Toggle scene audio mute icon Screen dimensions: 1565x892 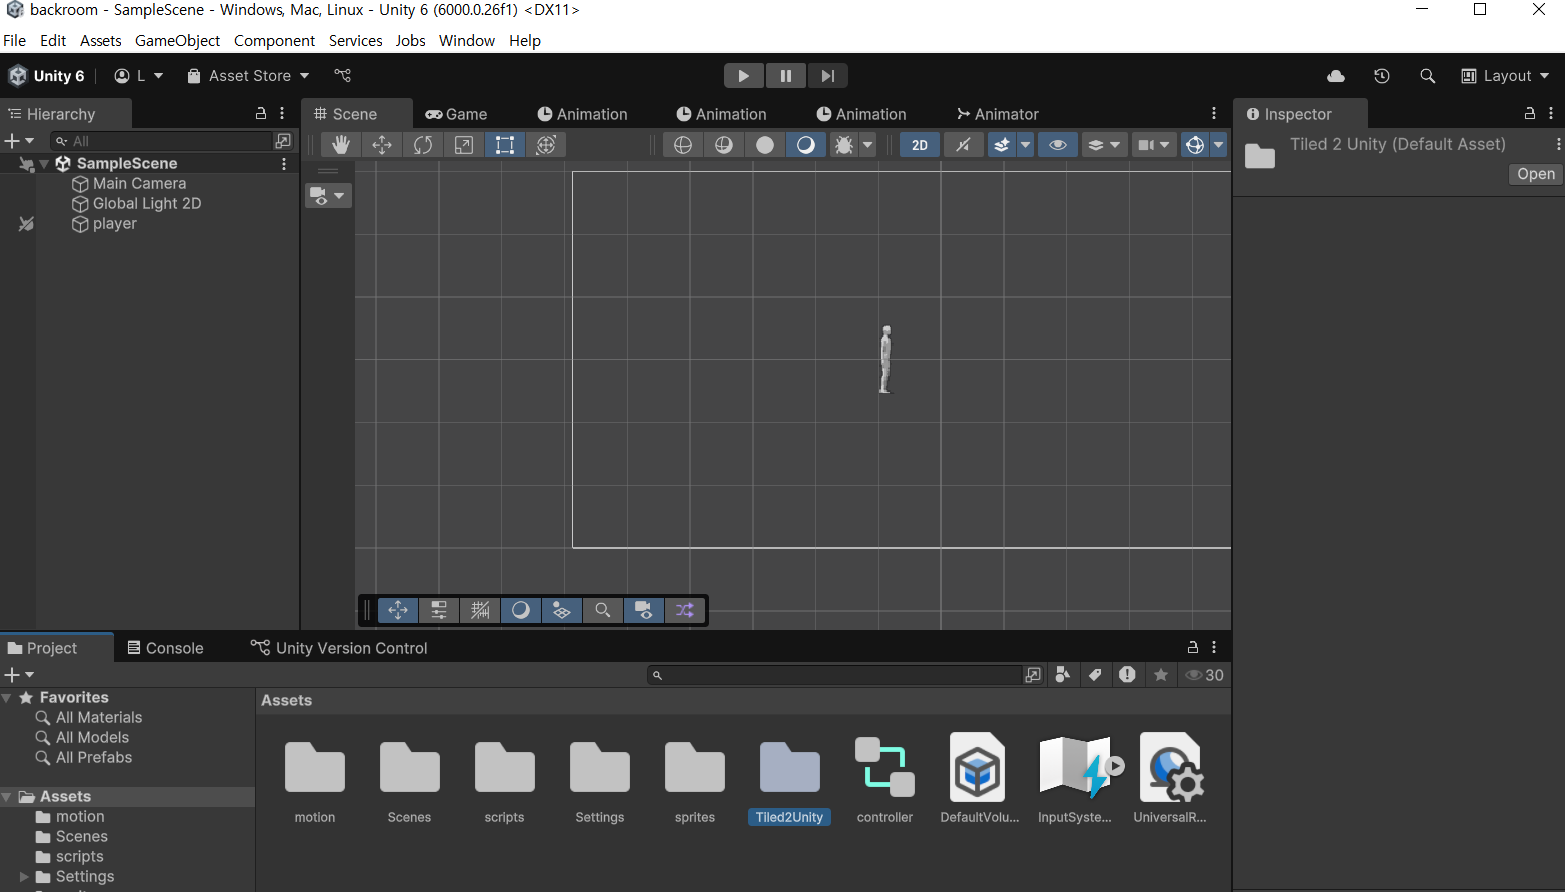963,145
